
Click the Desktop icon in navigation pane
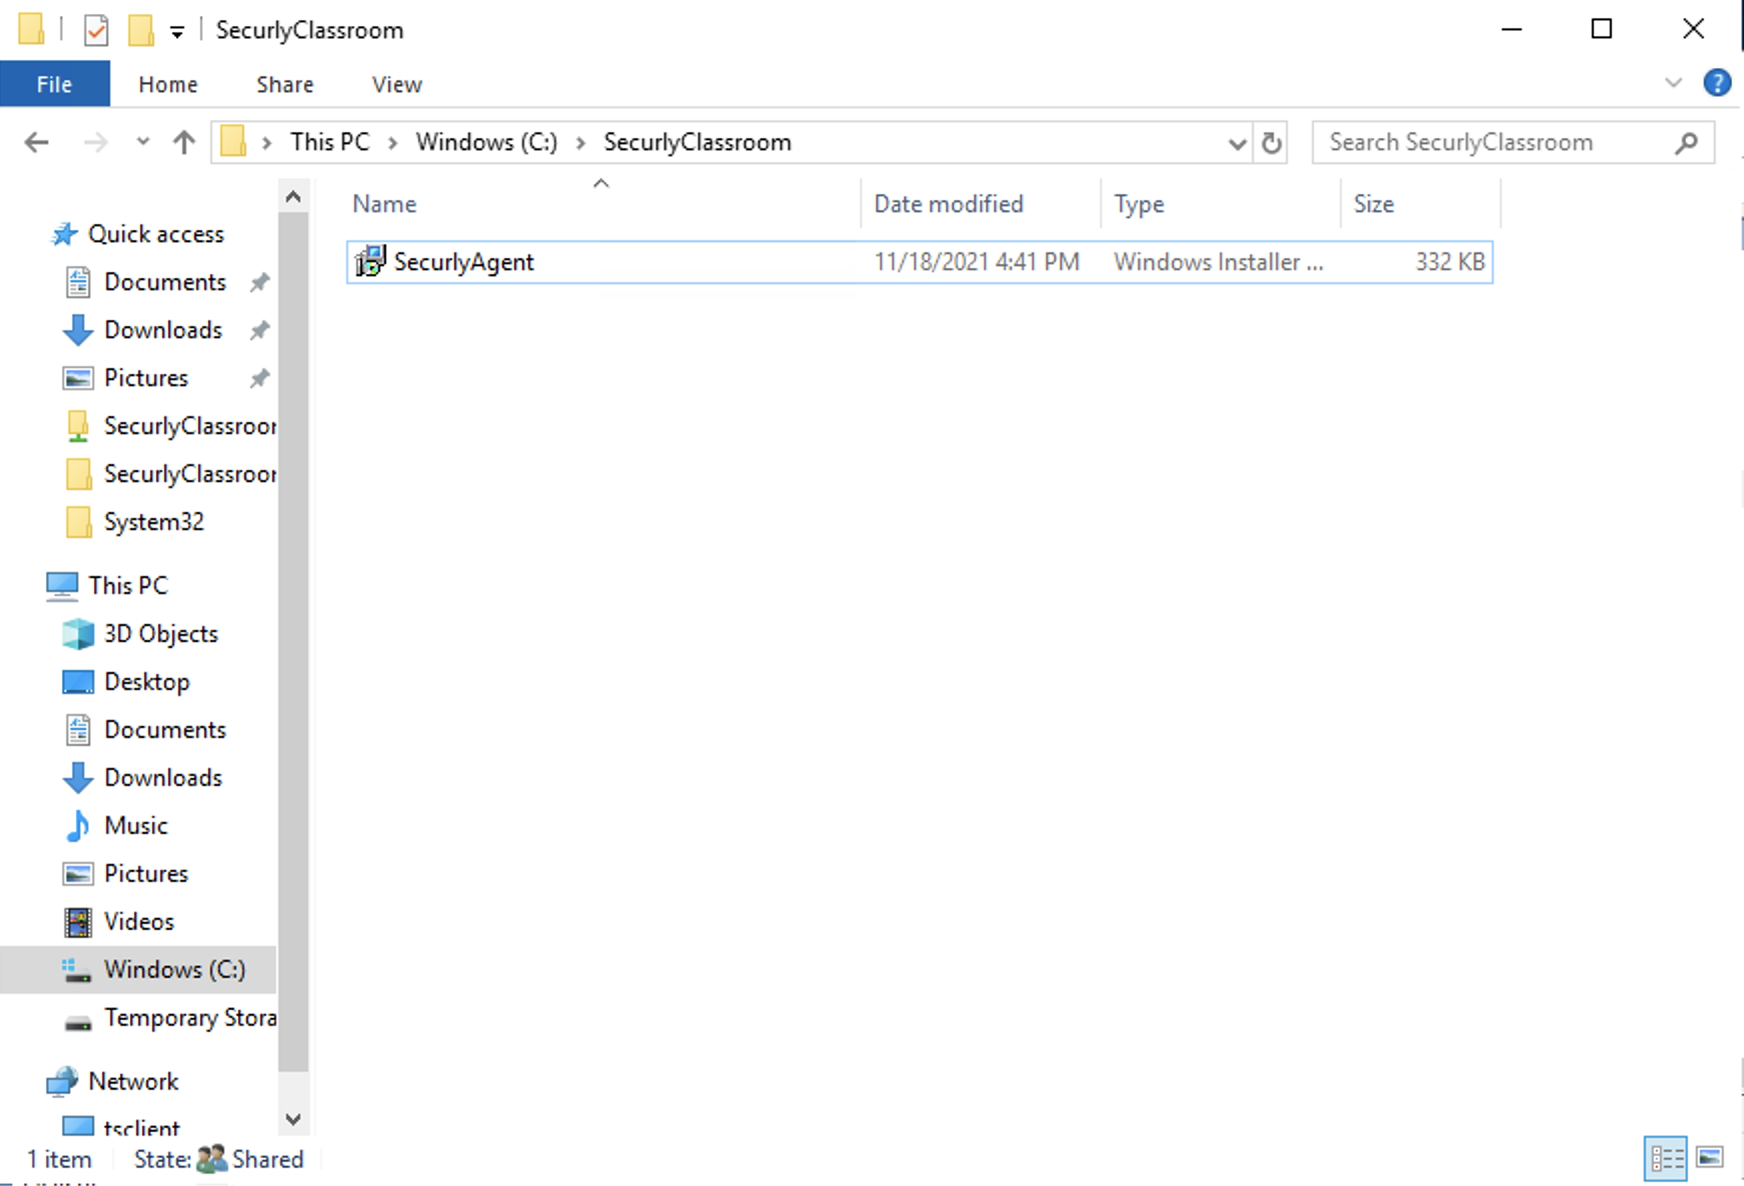coord(78,682)
